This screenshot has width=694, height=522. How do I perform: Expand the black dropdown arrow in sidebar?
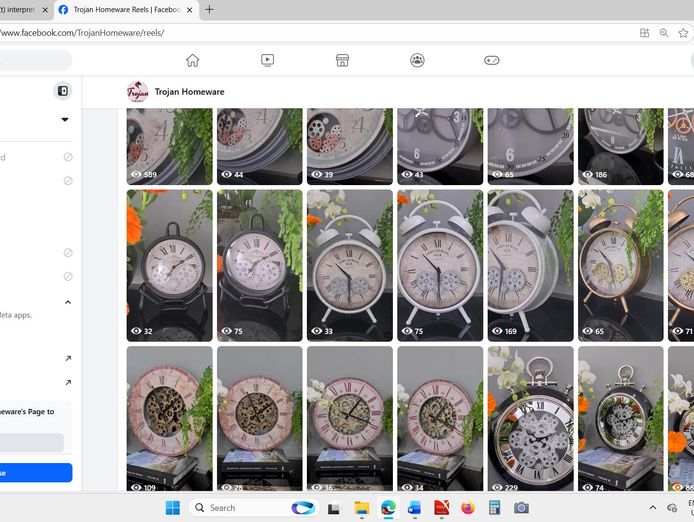(x=65, y=120)
